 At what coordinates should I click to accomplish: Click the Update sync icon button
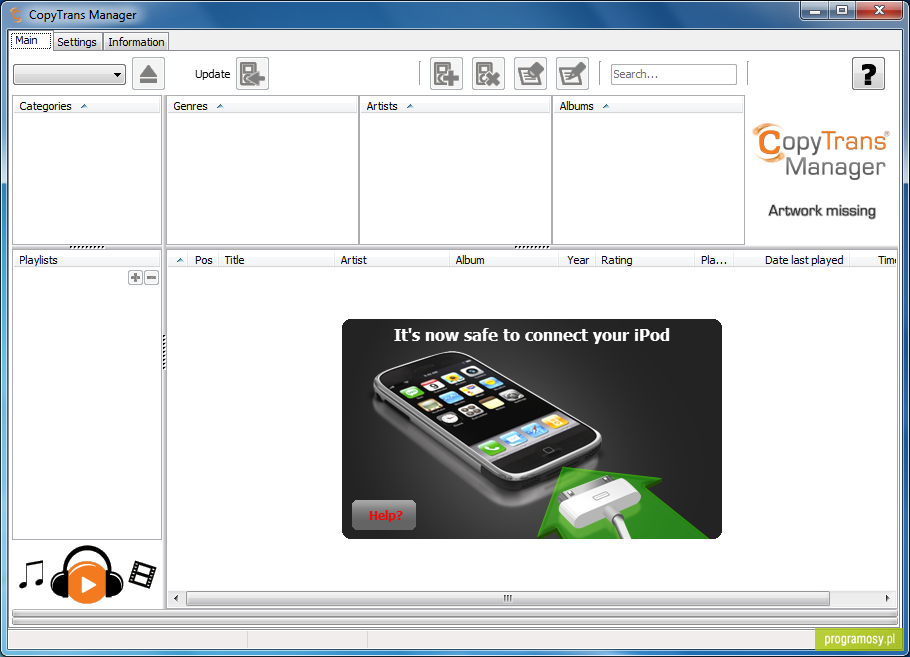(252, 74)
